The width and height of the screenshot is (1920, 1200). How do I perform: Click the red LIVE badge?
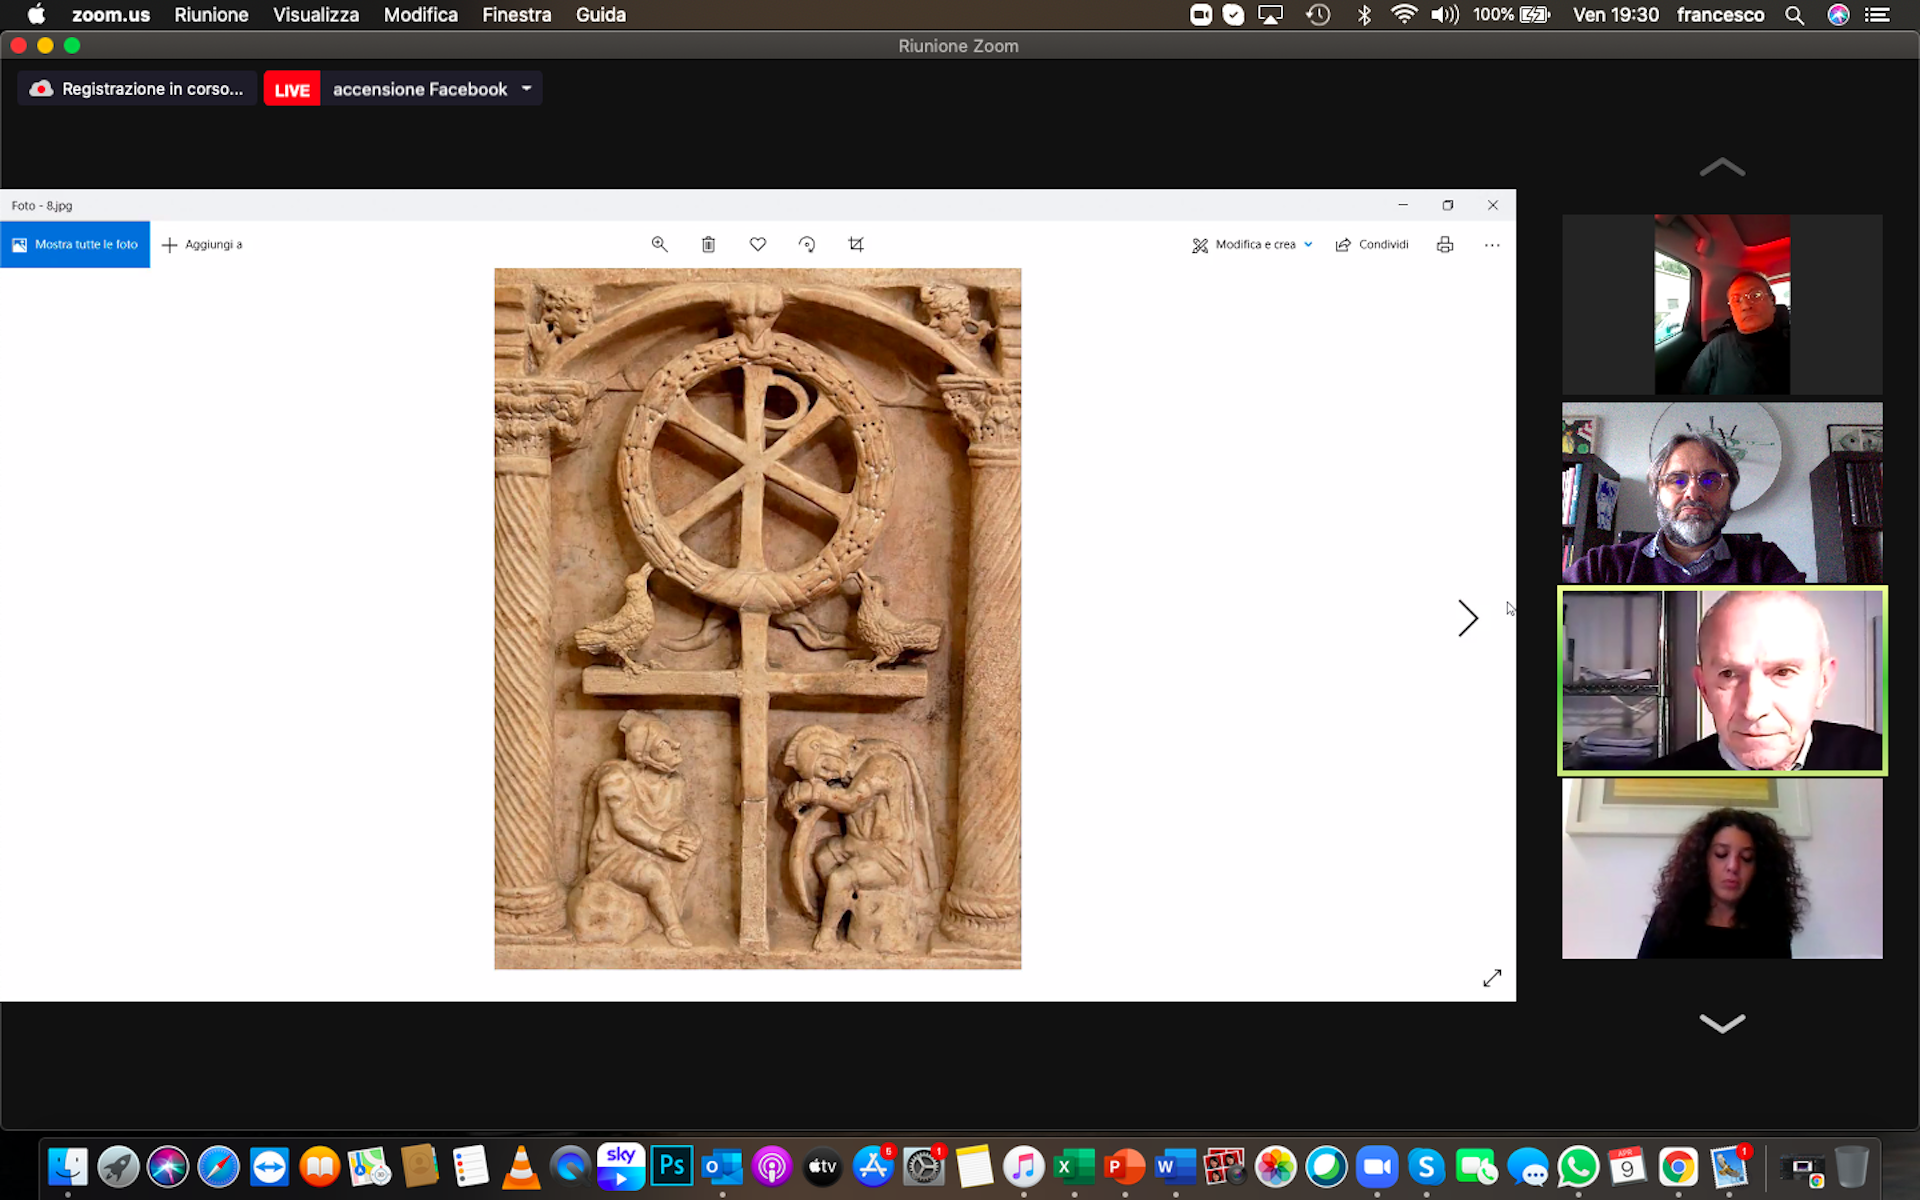(292, 89)
